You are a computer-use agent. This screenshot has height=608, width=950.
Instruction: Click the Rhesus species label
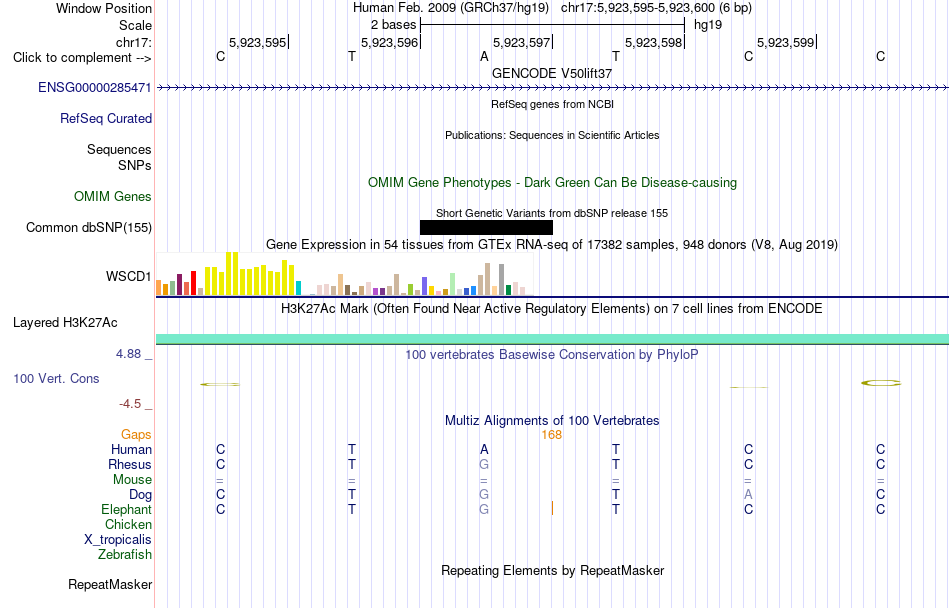(130, 465)
